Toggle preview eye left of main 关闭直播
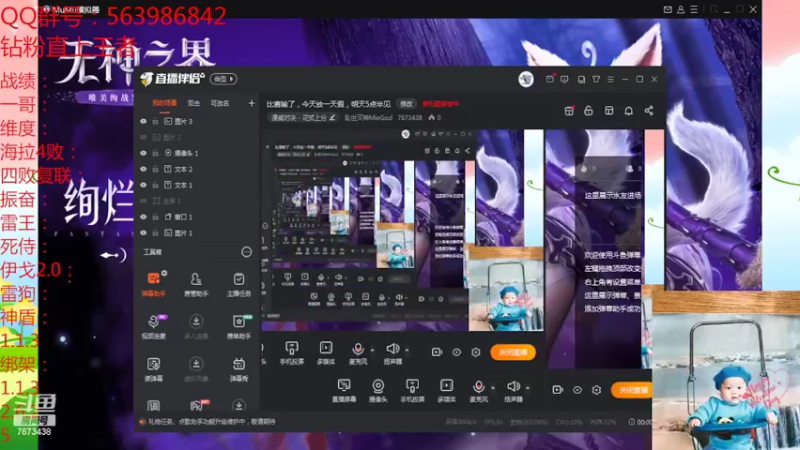Image resolution: width=800 pixels, height=450 pixels. 577,390
